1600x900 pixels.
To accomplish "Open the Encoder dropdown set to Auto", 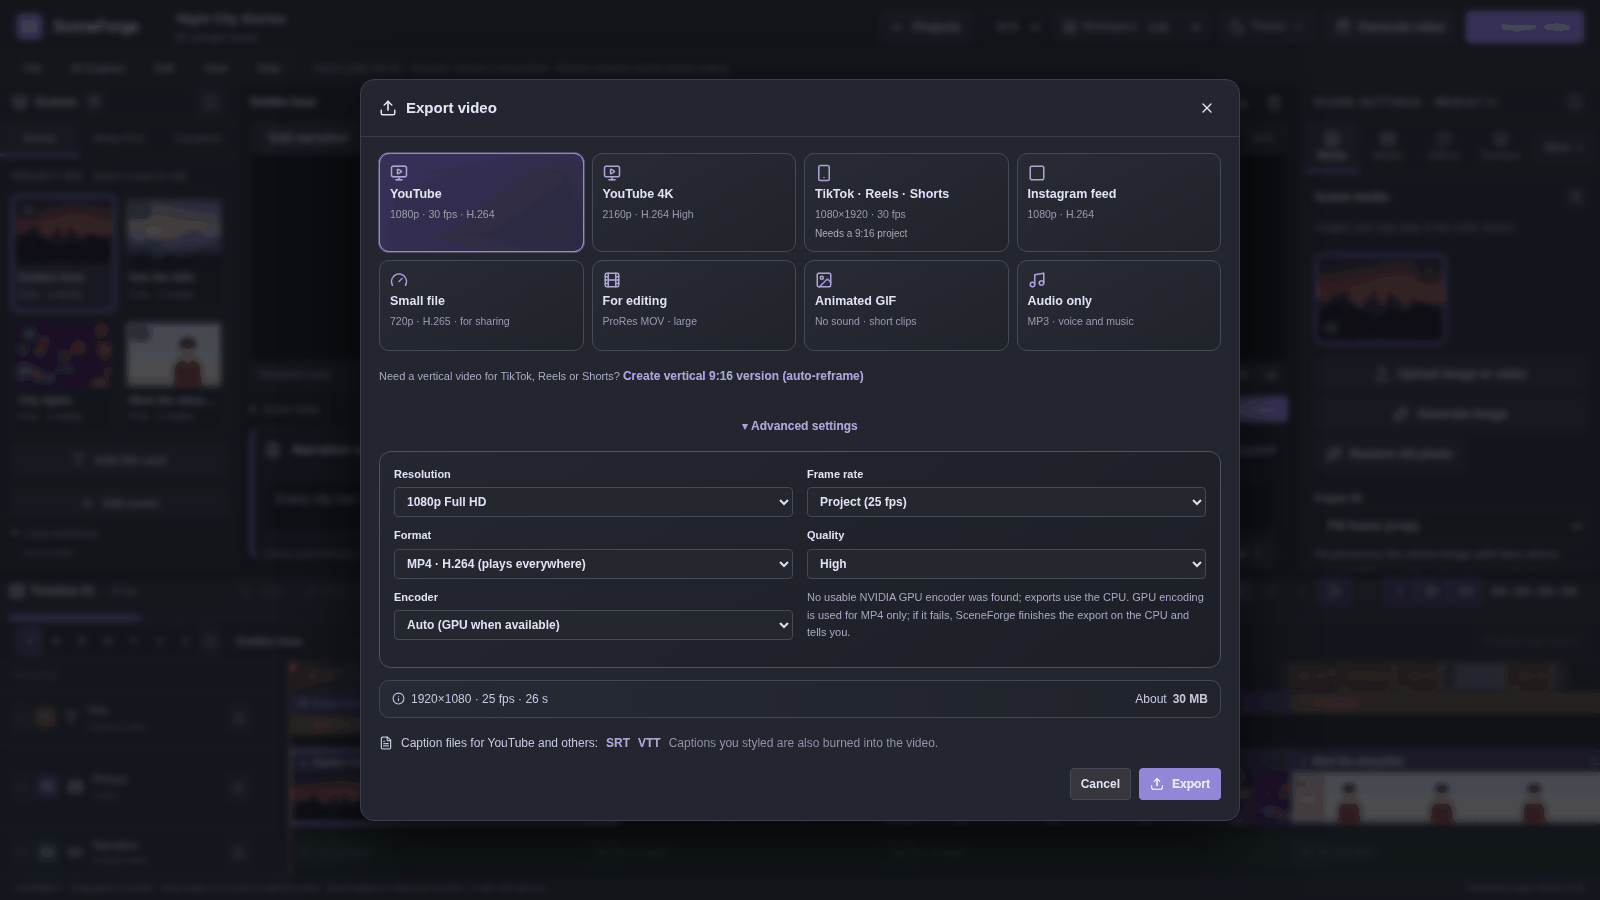I will pos(593,625).
